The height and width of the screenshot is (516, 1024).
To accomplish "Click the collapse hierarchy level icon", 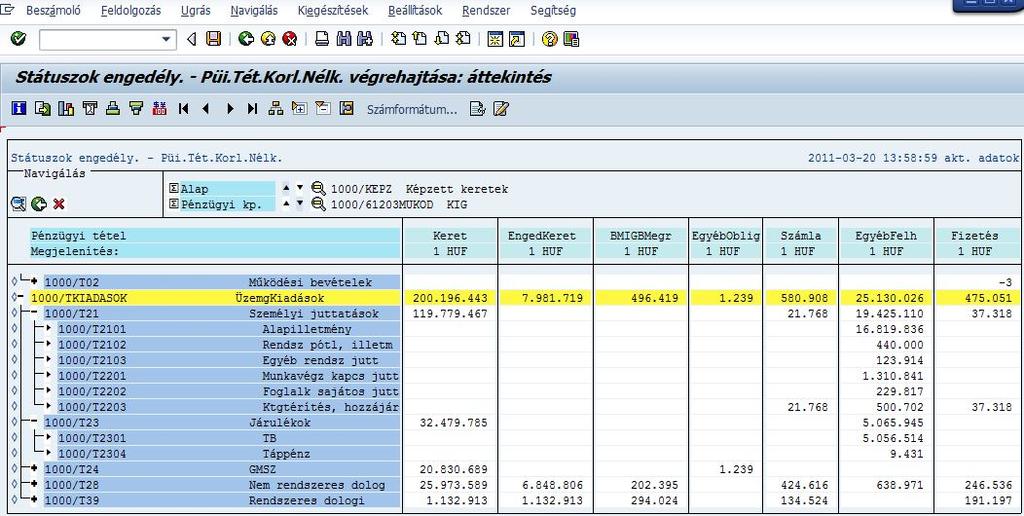I will (323, 108).
